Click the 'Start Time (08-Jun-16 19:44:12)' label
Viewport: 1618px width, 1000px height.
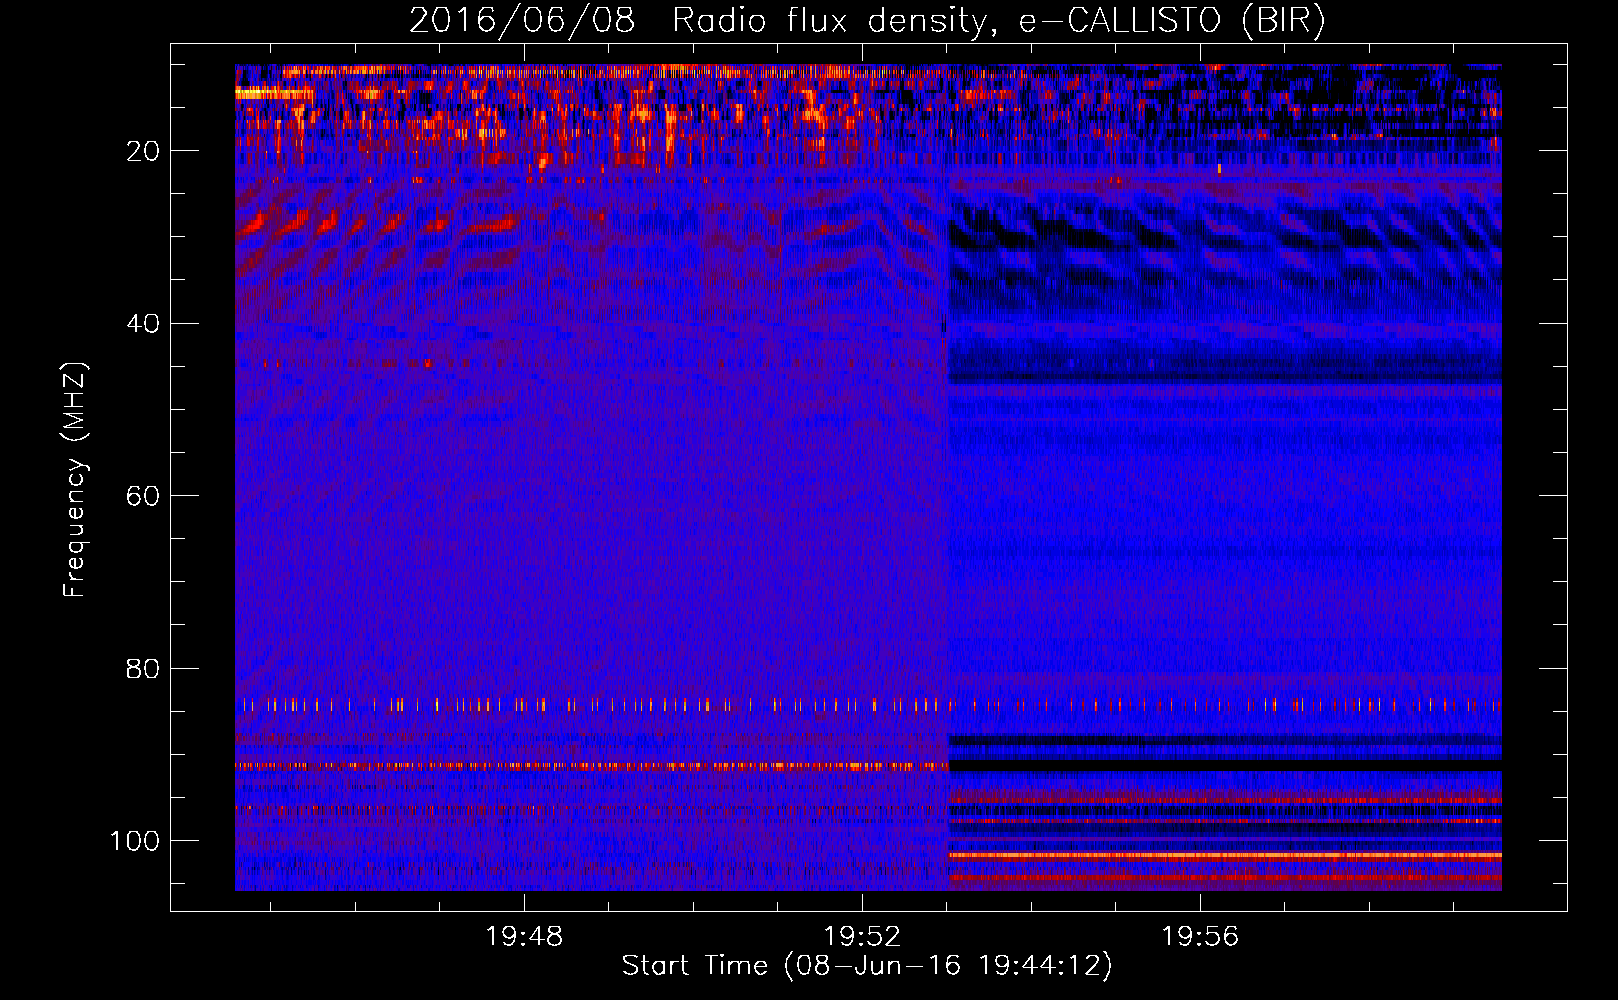(867, 966)
